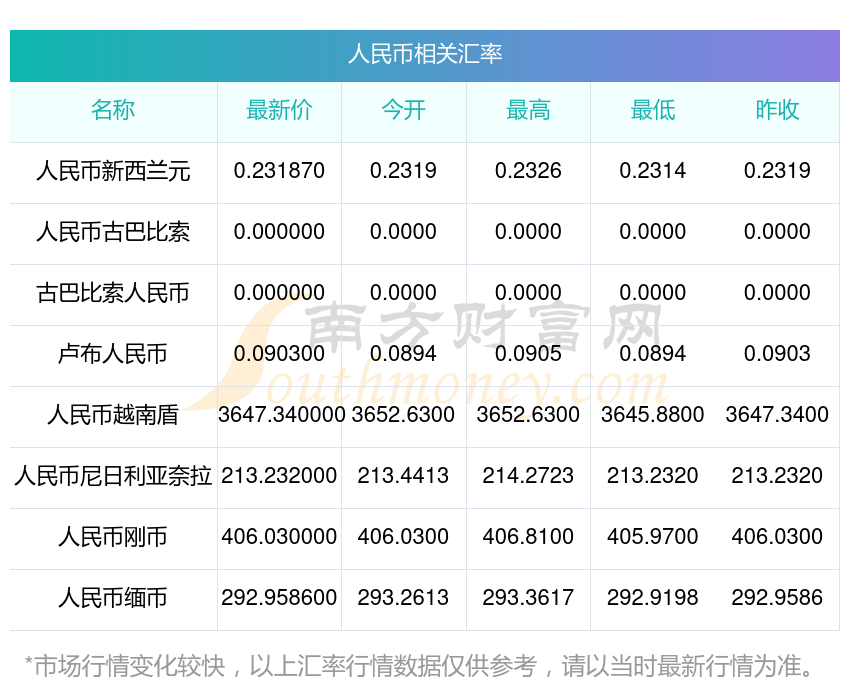Select the 人民币新西兰元 row name

[113, 171]
